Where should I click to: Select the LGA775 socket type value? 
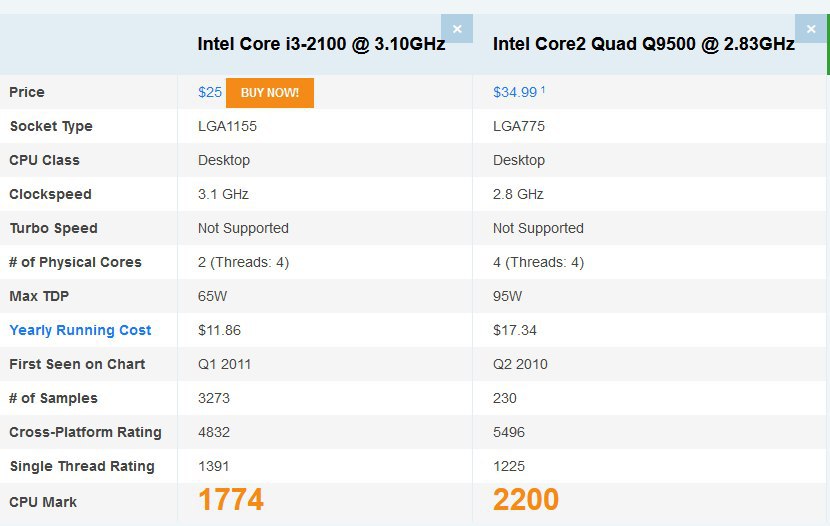(519, 126)
